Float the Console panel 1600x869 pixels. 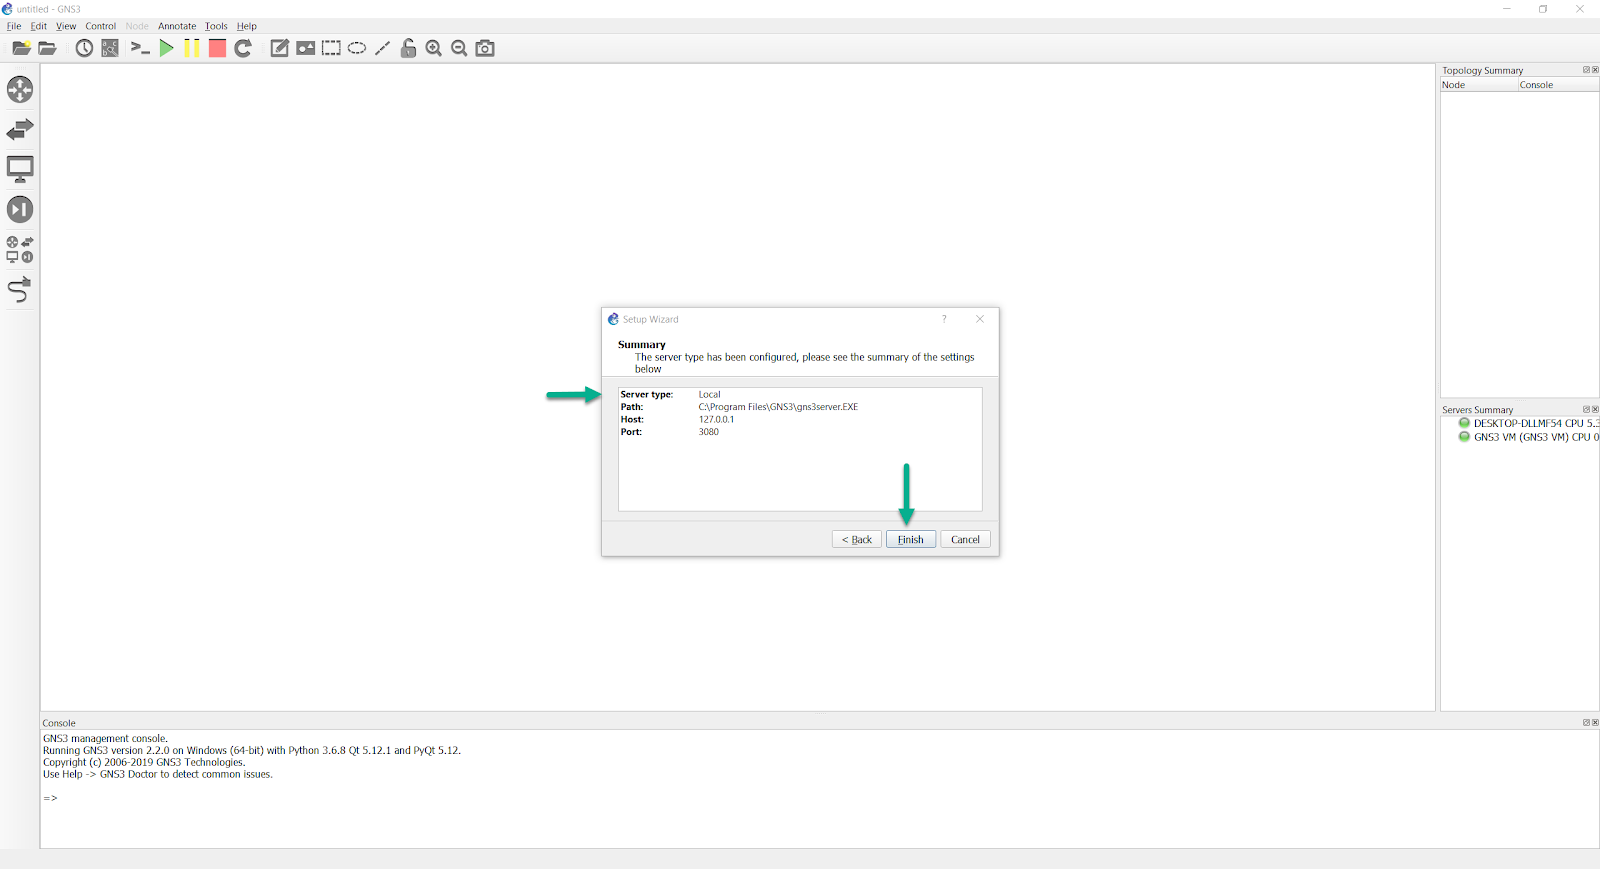point(1586,722)
